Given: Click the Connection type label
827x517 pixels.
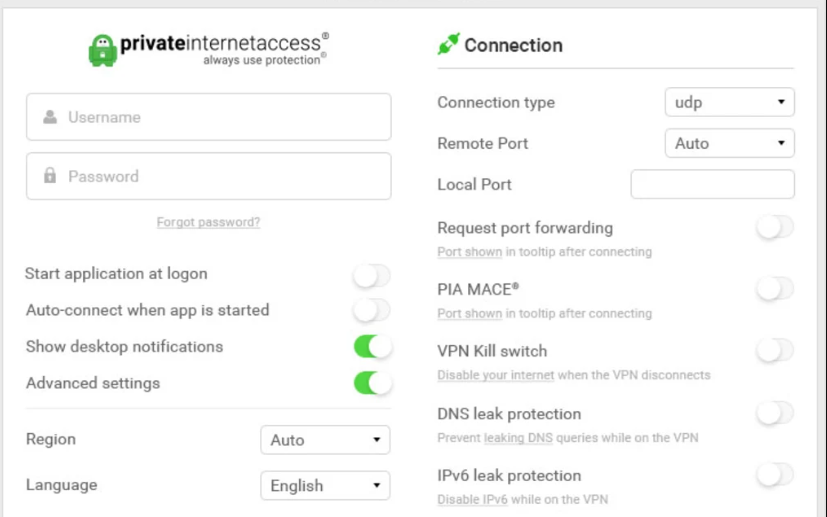Looking at the screenshot, I should [x=496, y=102].
